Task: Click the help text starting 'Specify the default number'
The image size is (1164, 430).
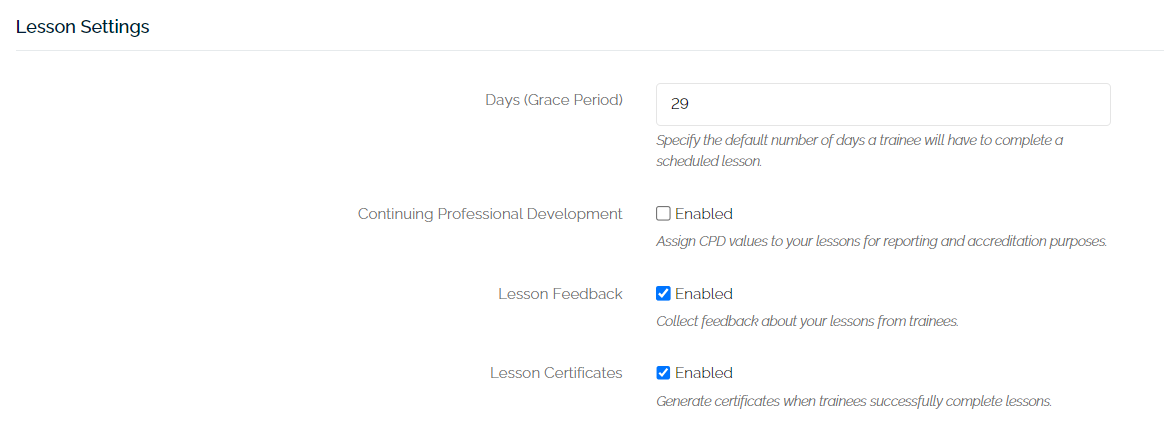Action: point(859,141)
